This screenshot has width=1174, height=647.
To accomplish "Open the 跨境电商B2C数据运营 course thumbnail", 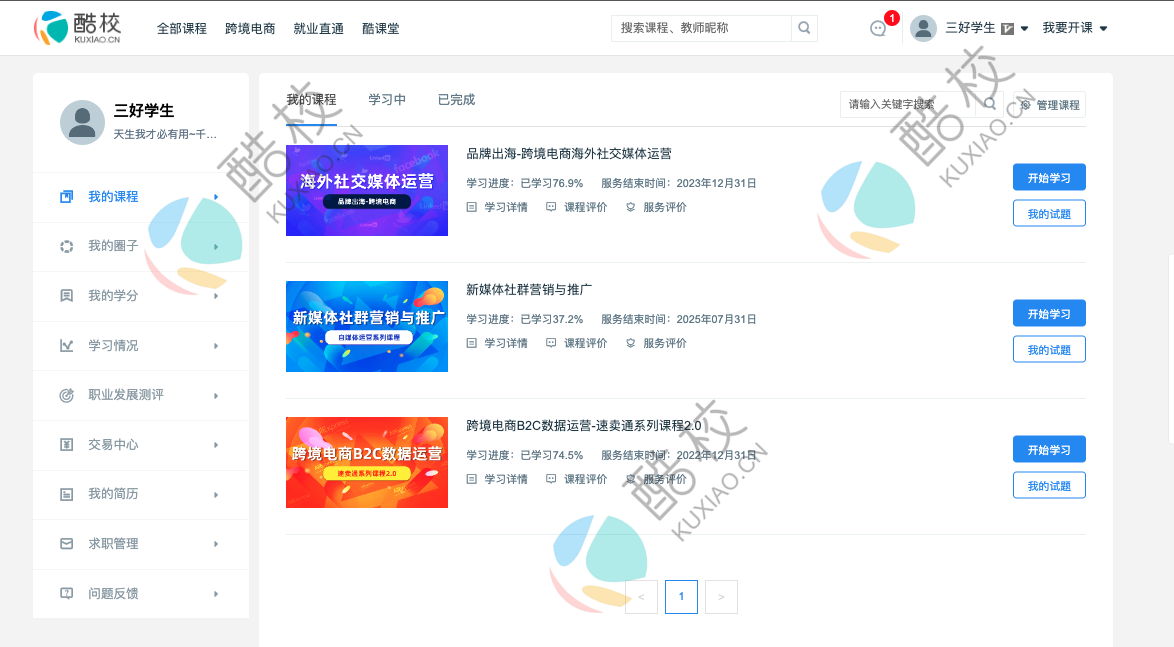I will point(367,463).
